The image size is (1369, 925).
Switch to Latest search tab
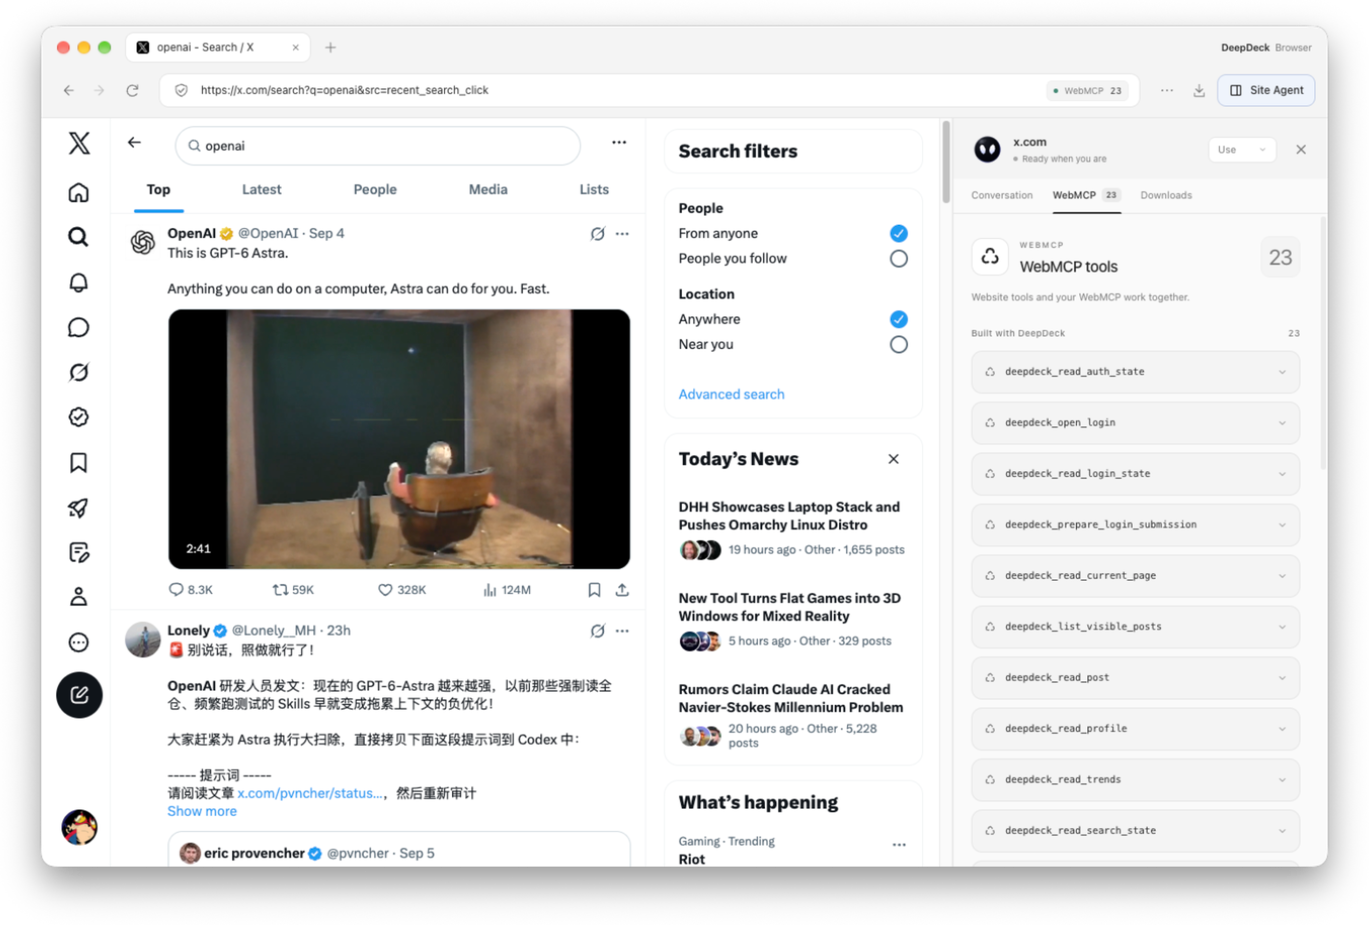[261, 189]
